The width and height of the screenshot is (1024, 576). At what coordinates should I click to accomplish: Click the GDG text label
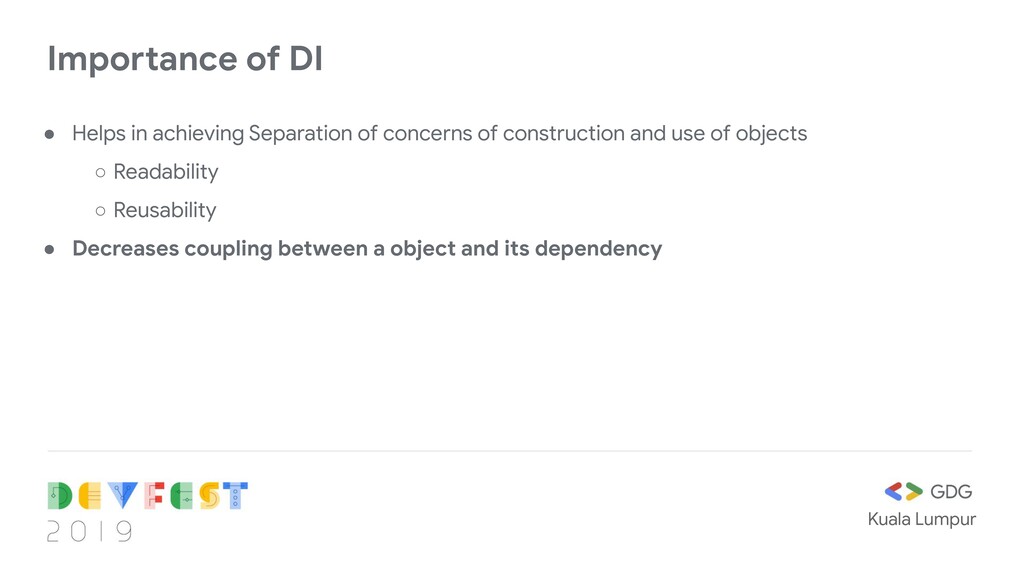pos(951,492)
